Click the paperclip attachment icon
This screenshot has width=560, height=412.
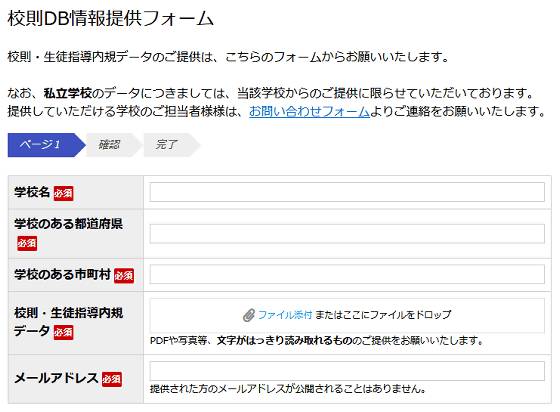[x=249, y=315]
